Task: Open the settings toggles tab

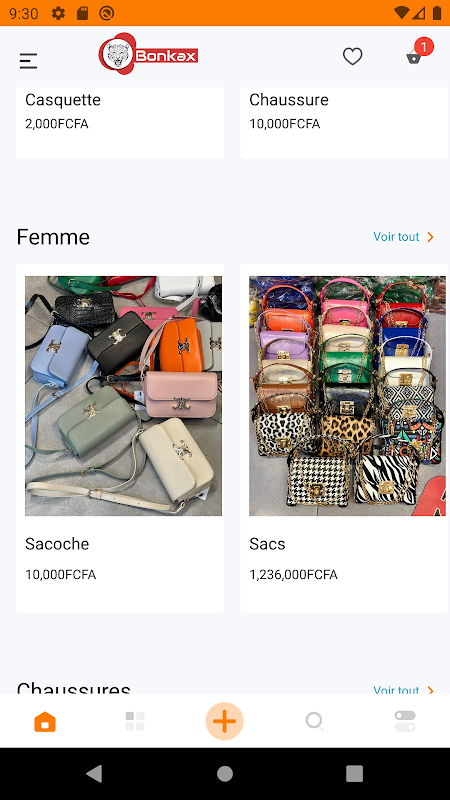Action: click(x=405, y=721)
